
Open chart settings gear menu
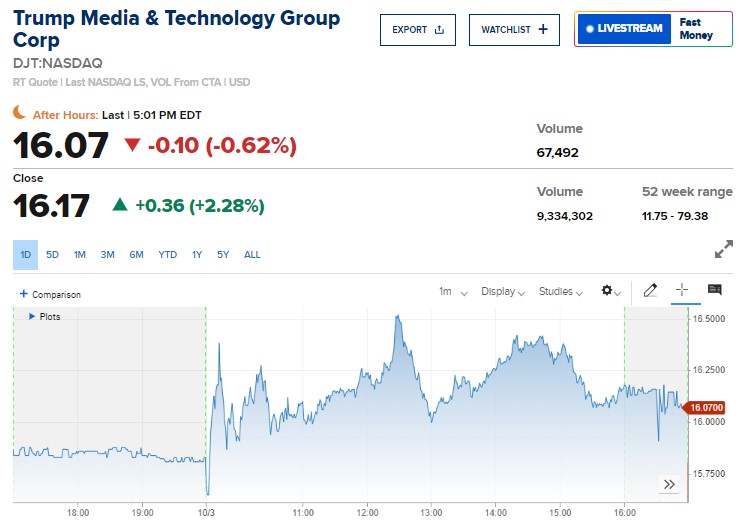click(x=608, y=292)
